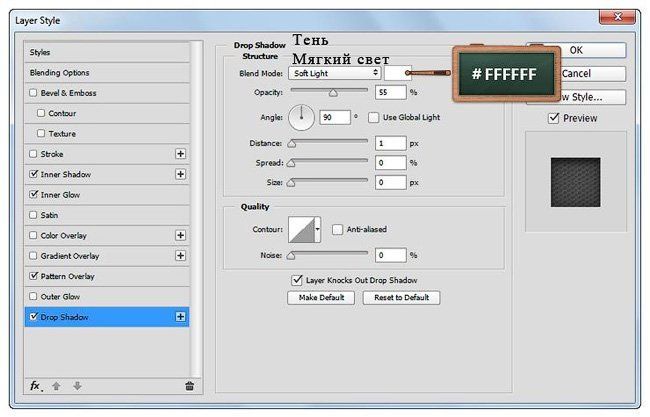Uncheck Layer Knocks Out Drop Shadow
Viewport: 650px width, 417px height.
point(297,280)
